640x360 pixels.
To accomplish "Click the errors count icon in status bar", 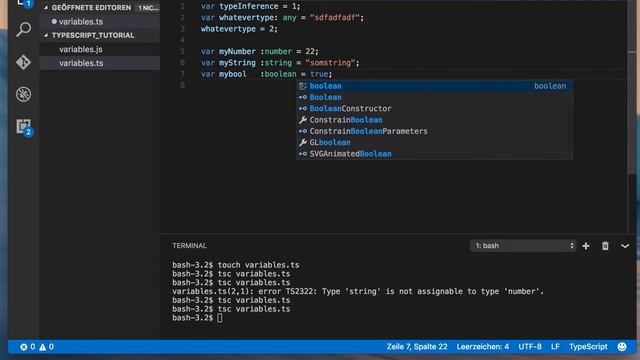I will coord(24,347).
